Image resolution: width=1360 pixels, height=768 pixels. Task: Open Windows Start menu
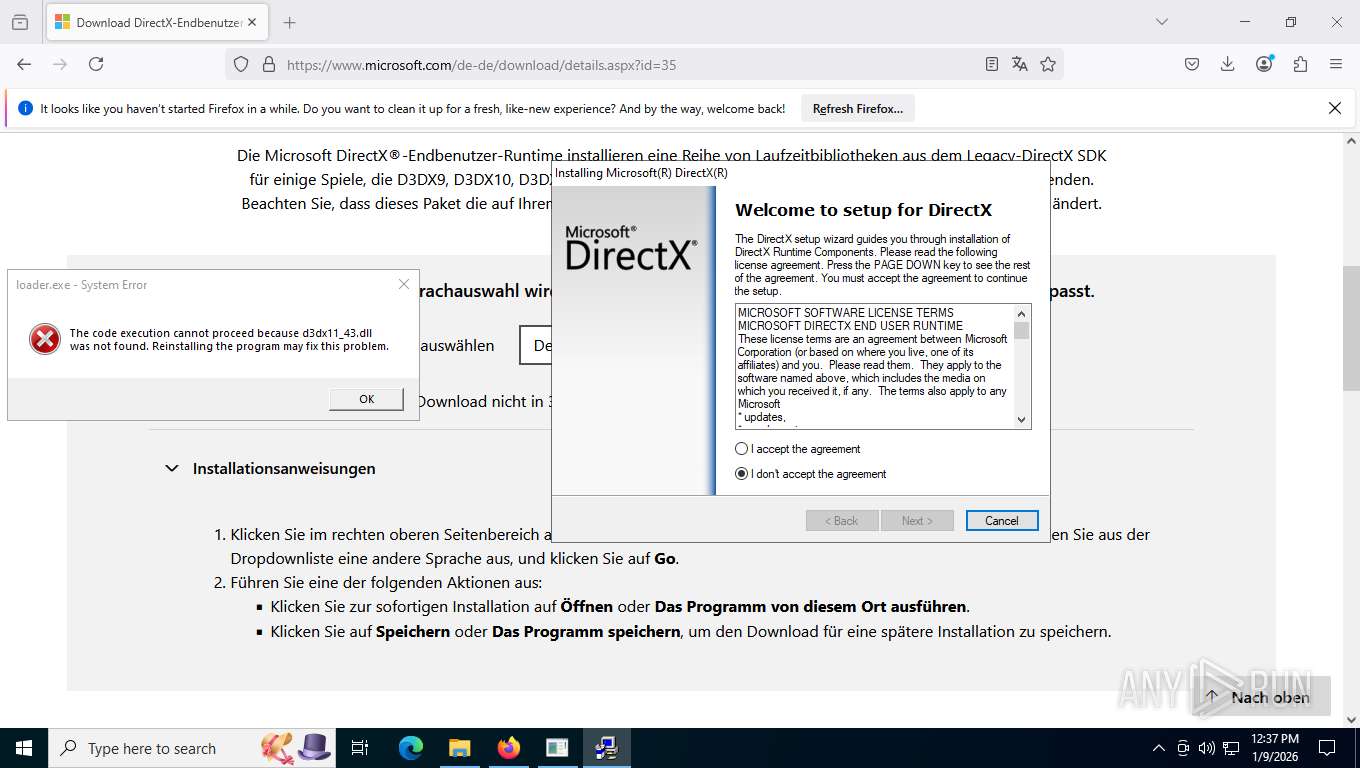pyautogui.click(x=24, y=748)
